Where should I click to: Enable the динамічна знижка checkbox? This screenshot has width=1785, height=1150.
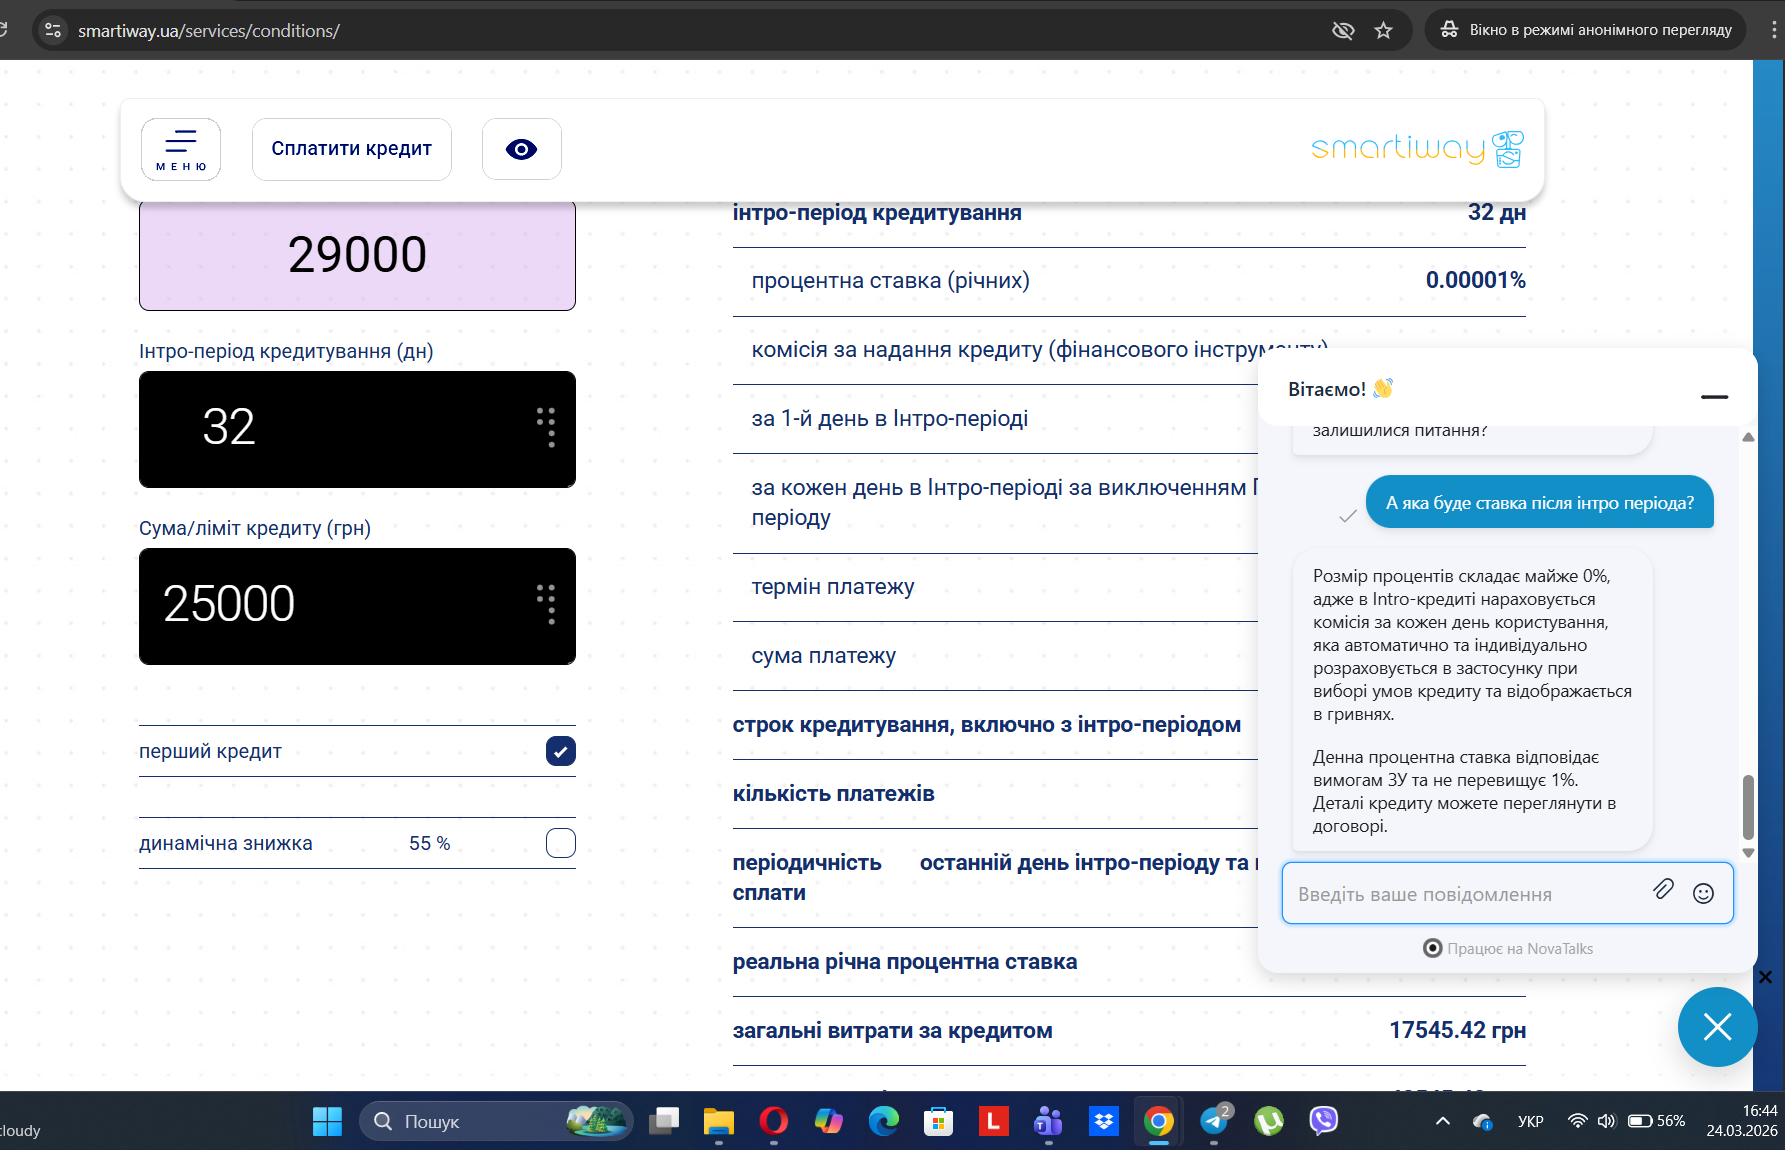(x=561, y=843)
